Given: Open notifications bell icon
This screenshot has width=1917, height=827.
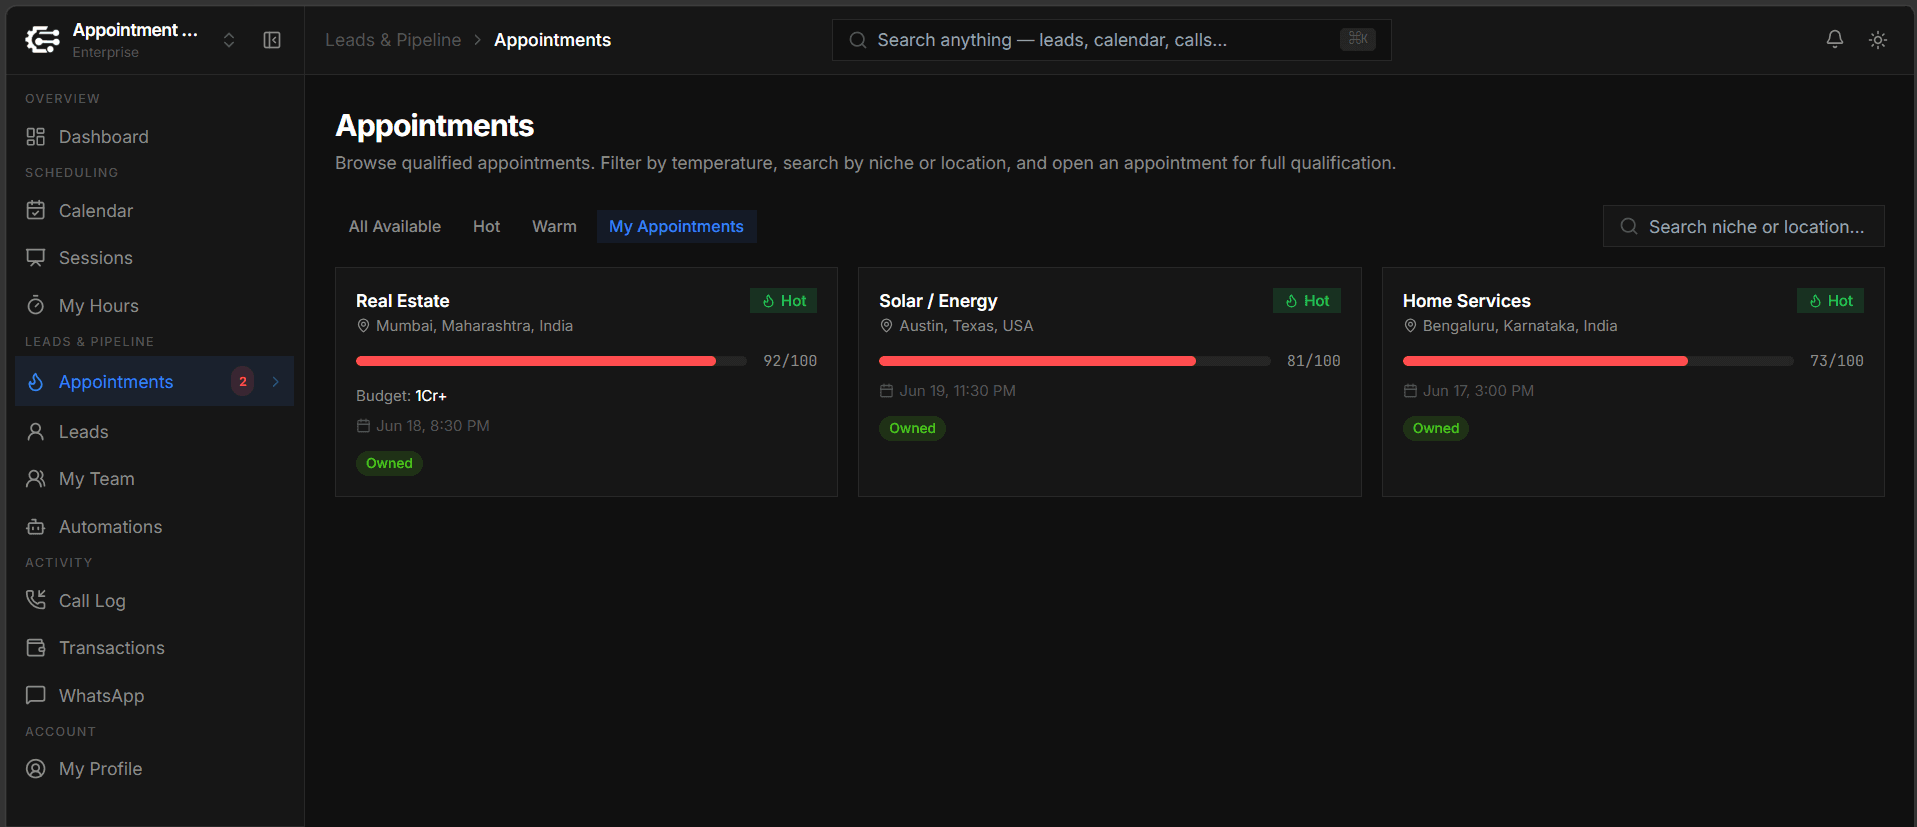Looking at the screenshot, I should (1834, 39).
